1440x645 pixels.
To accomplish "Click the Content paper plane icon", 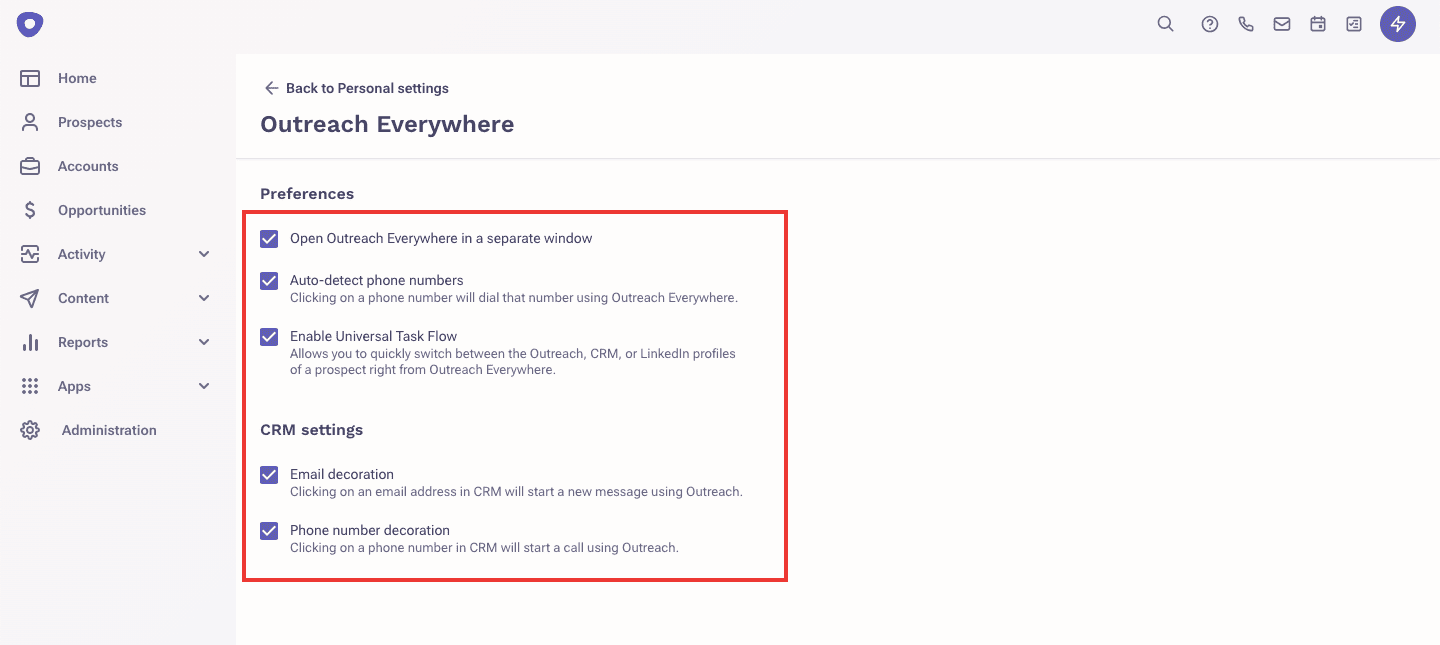I will [30, 298].
